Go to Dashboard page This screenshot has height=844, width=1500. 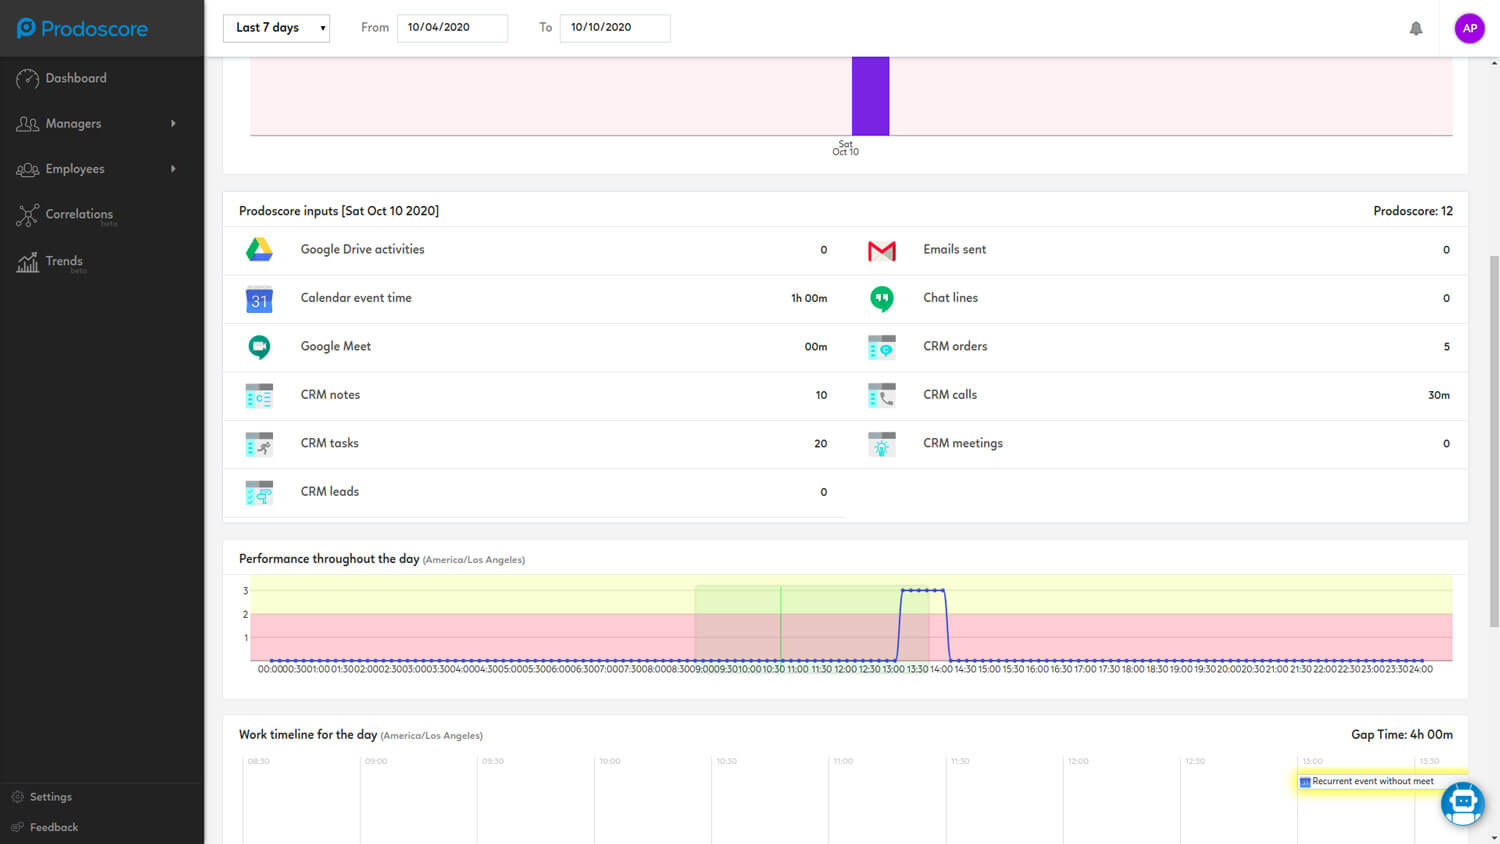76,78
